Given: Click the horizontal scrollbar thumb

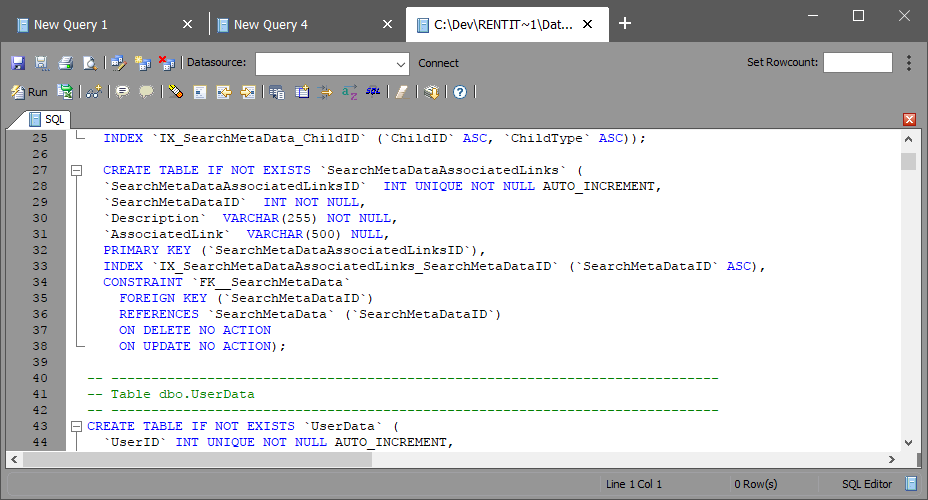Looking at the screenshot, I should point(197,460).
